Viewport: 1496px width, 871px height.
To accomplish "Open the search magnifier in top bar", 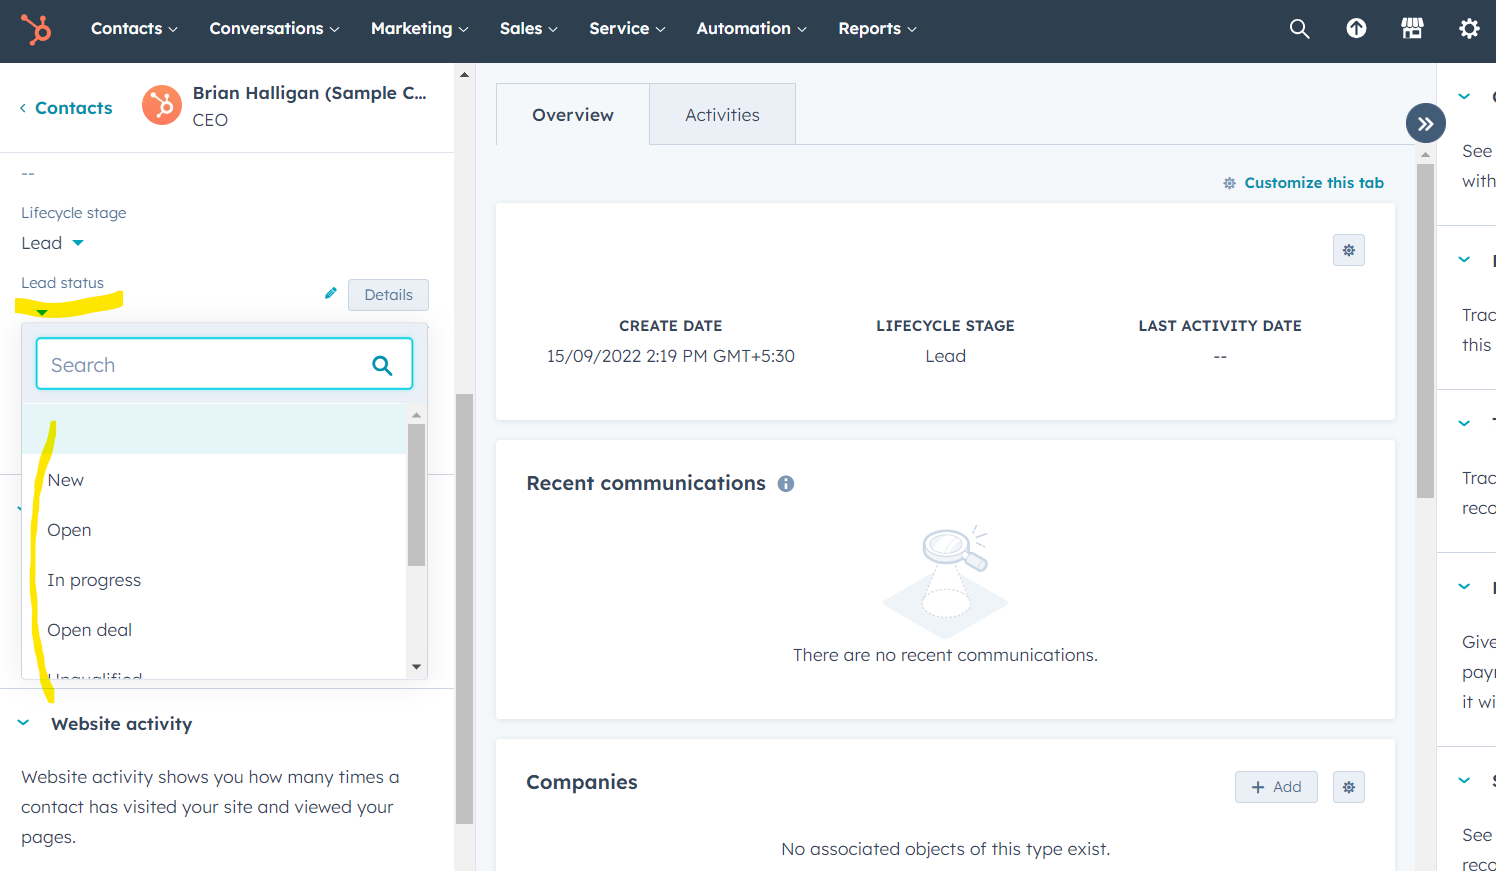I will coord(1299,29).
